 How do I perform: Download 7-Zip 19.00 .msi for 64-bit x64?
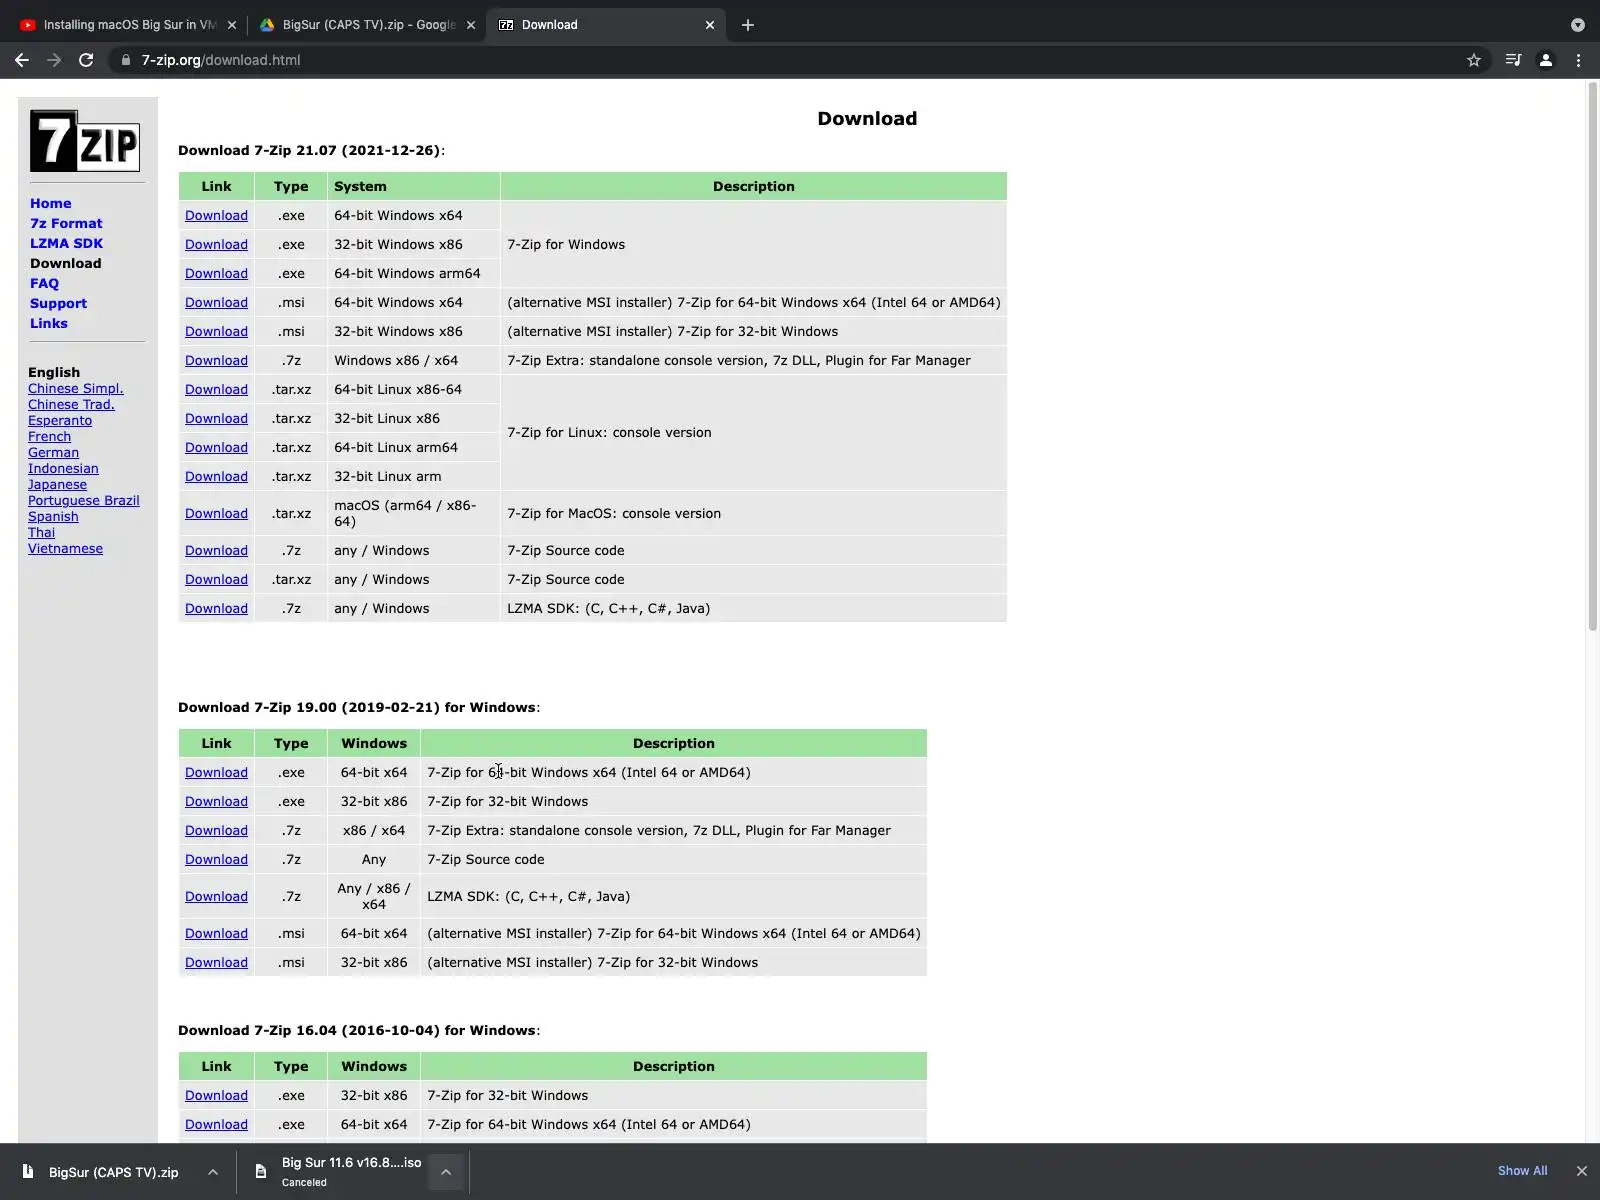pyautogui.click(x=216, y=934)
